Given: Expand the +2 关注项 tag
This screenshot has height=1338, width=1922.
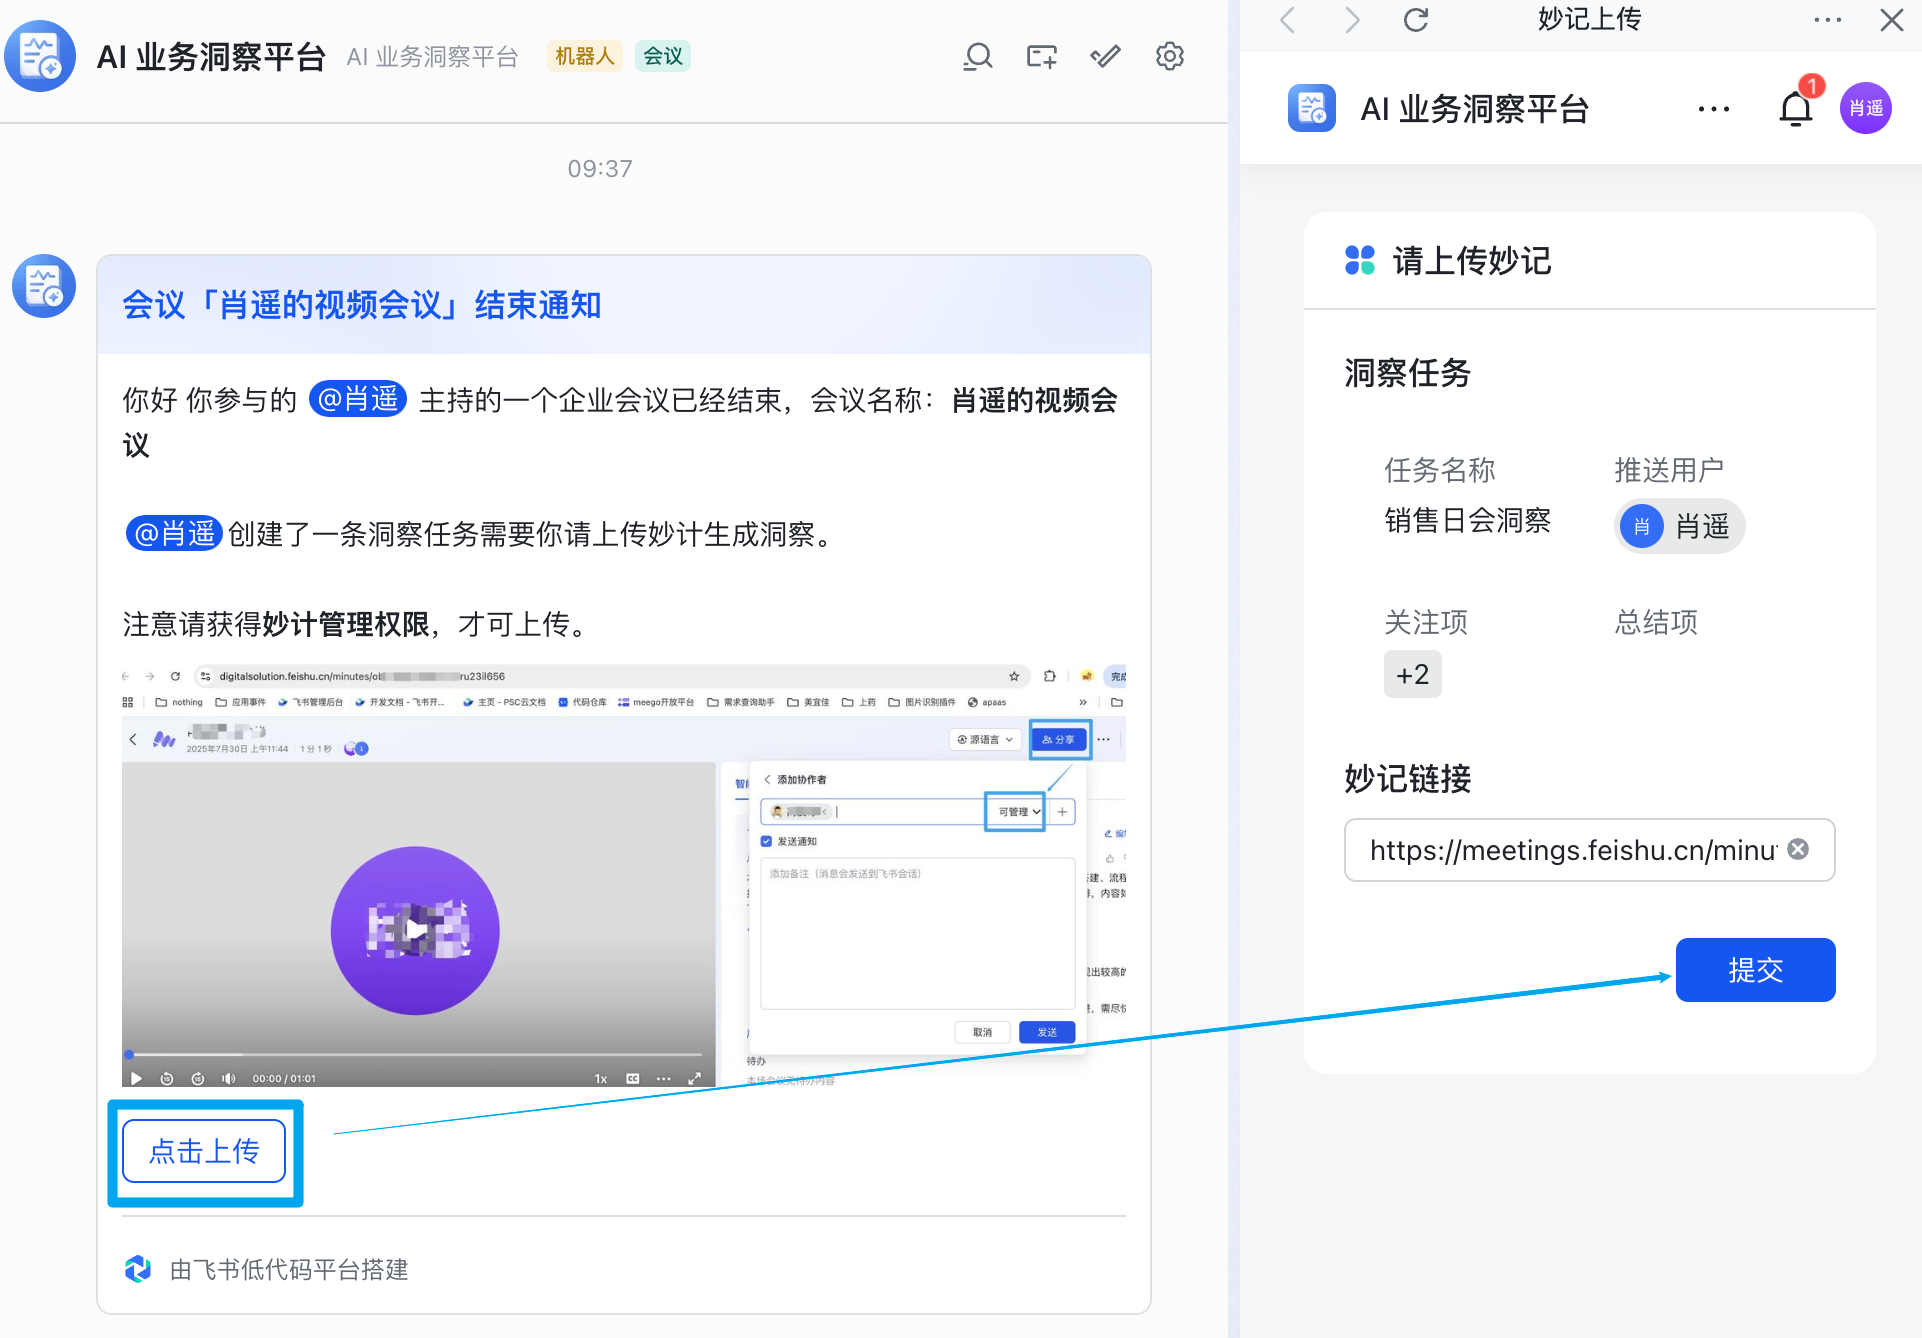Looking at the screenshot, I should coord(1412,674).
